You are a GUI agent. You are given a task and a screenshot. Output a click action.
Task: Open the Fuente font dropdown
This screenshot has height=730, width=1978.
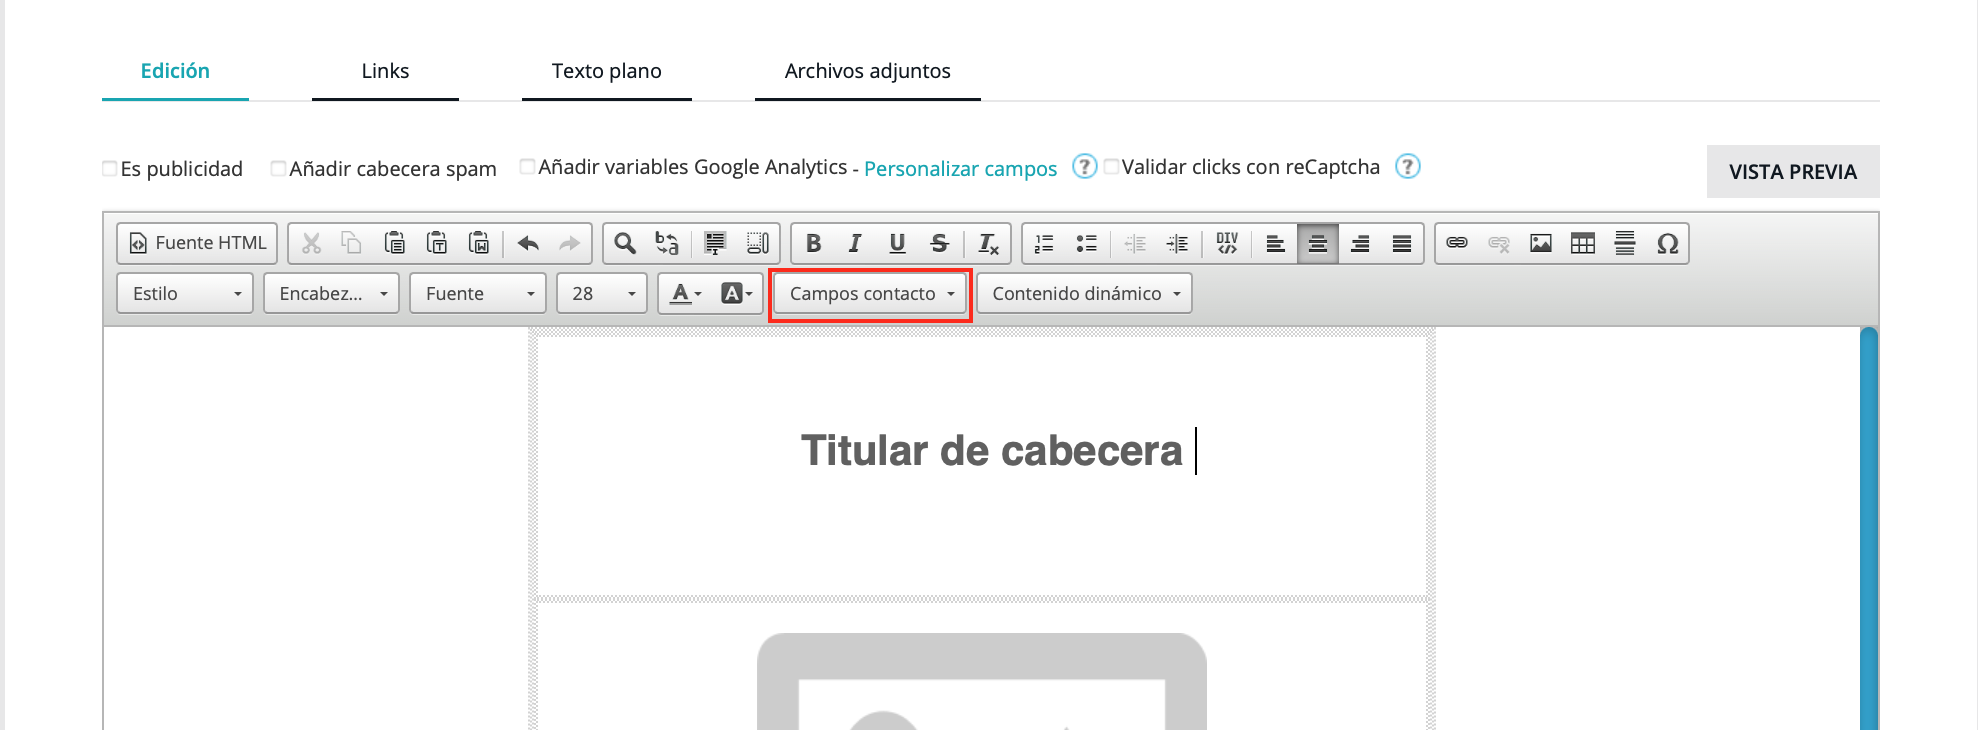click(x=477, y=294)
